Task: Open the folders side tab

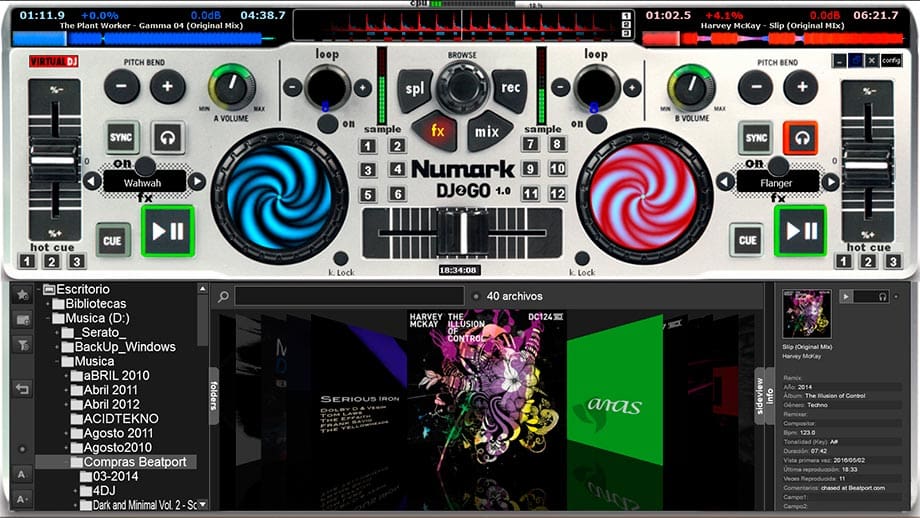Action: 214,396
